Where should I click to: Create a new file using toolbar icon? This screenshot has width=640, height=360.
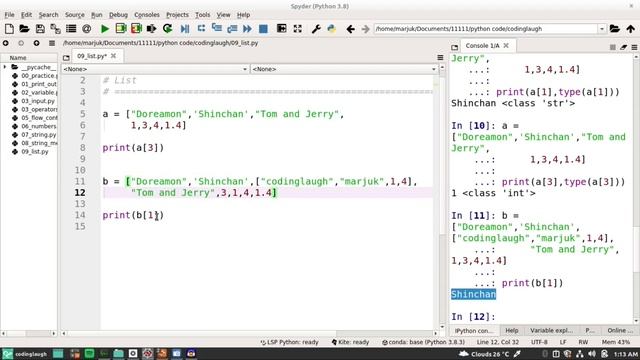(9, 29)
